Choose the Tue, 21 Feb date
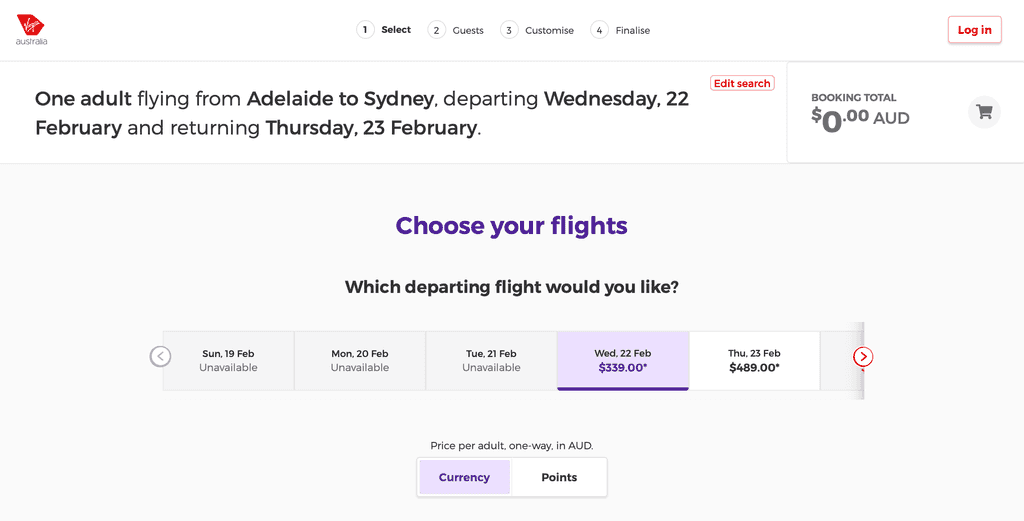This screenshot has width=1024, height=521. point(491,360)
